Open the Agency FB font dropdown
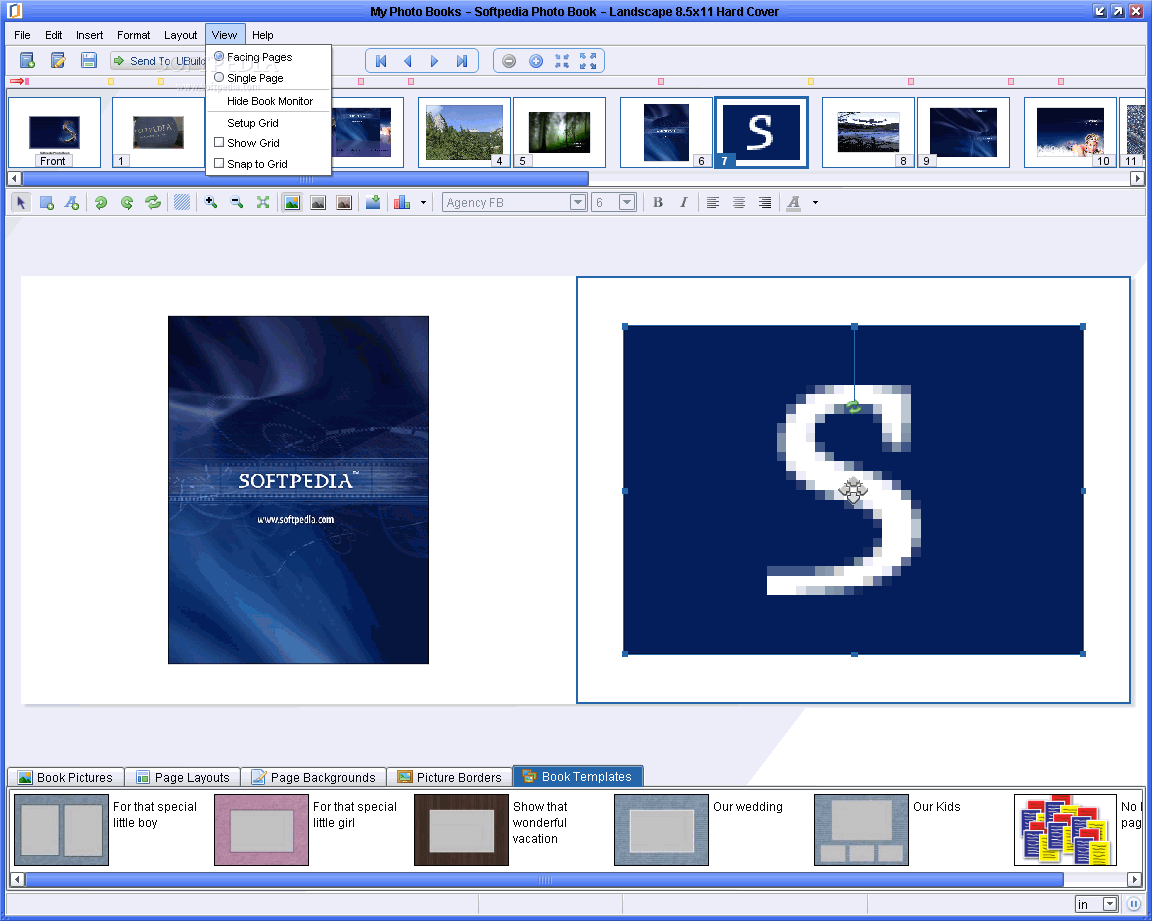This screenshot has height=921, width=1152. (578, 203)
